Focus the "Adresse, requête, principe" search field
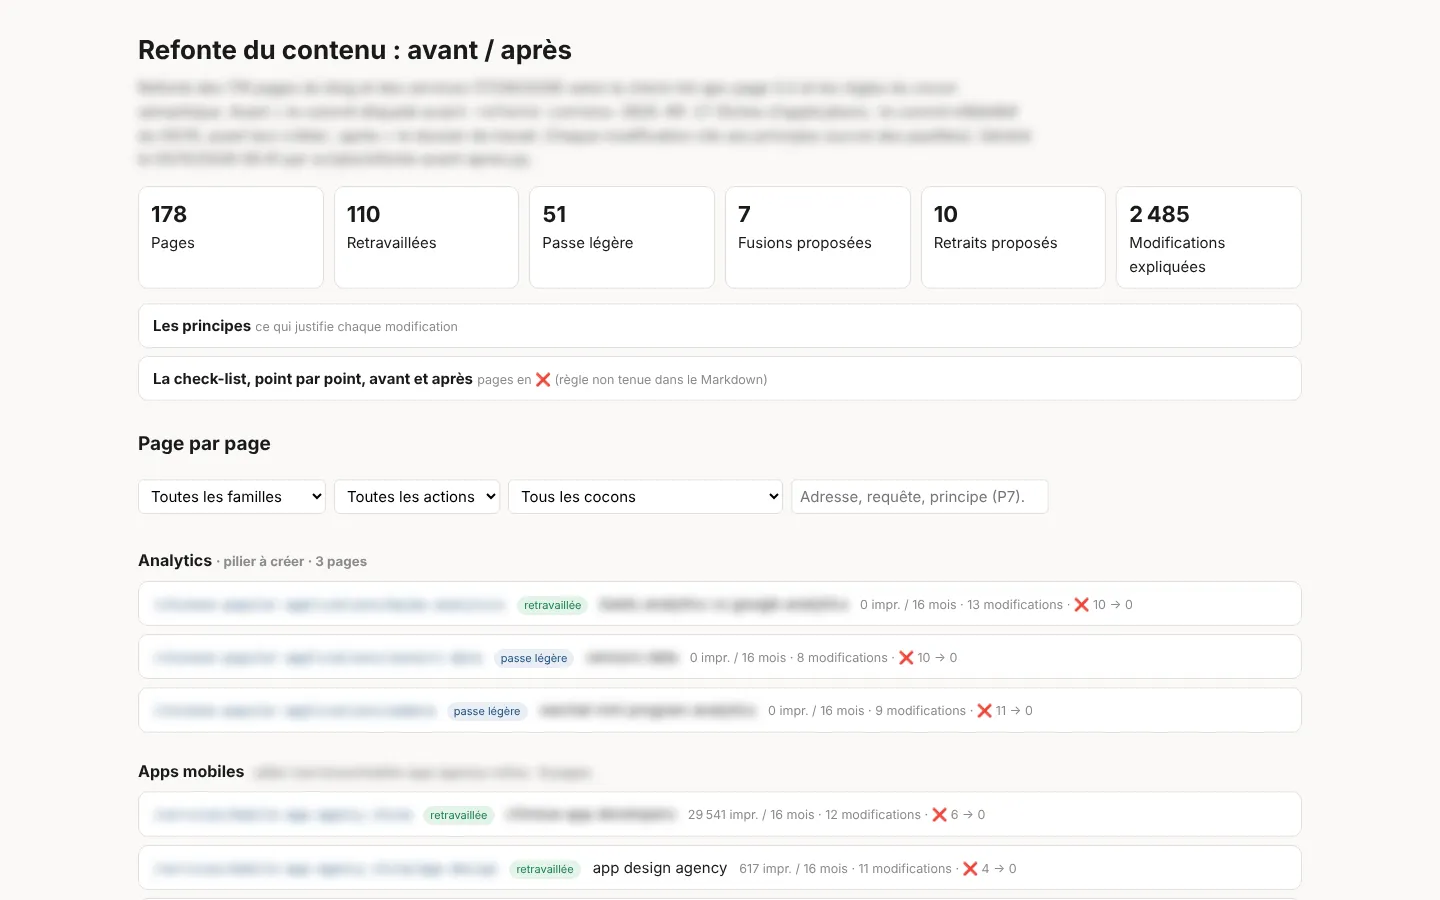The height and width of the screenshot is (900, 1440). coord(920,497)
